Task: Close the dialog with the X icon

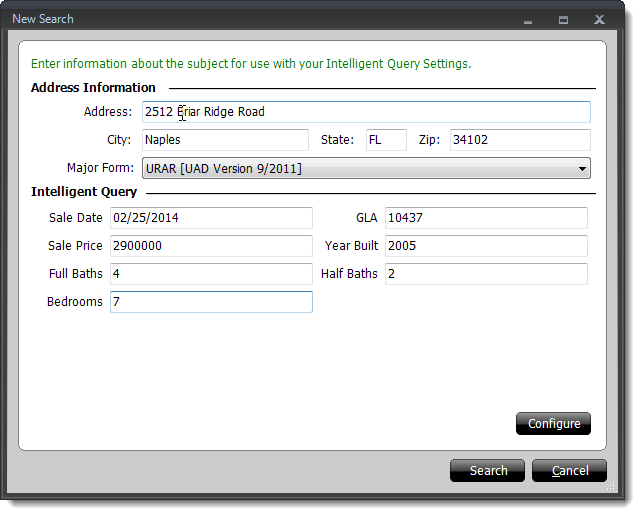Action: (x=599, y=20)
